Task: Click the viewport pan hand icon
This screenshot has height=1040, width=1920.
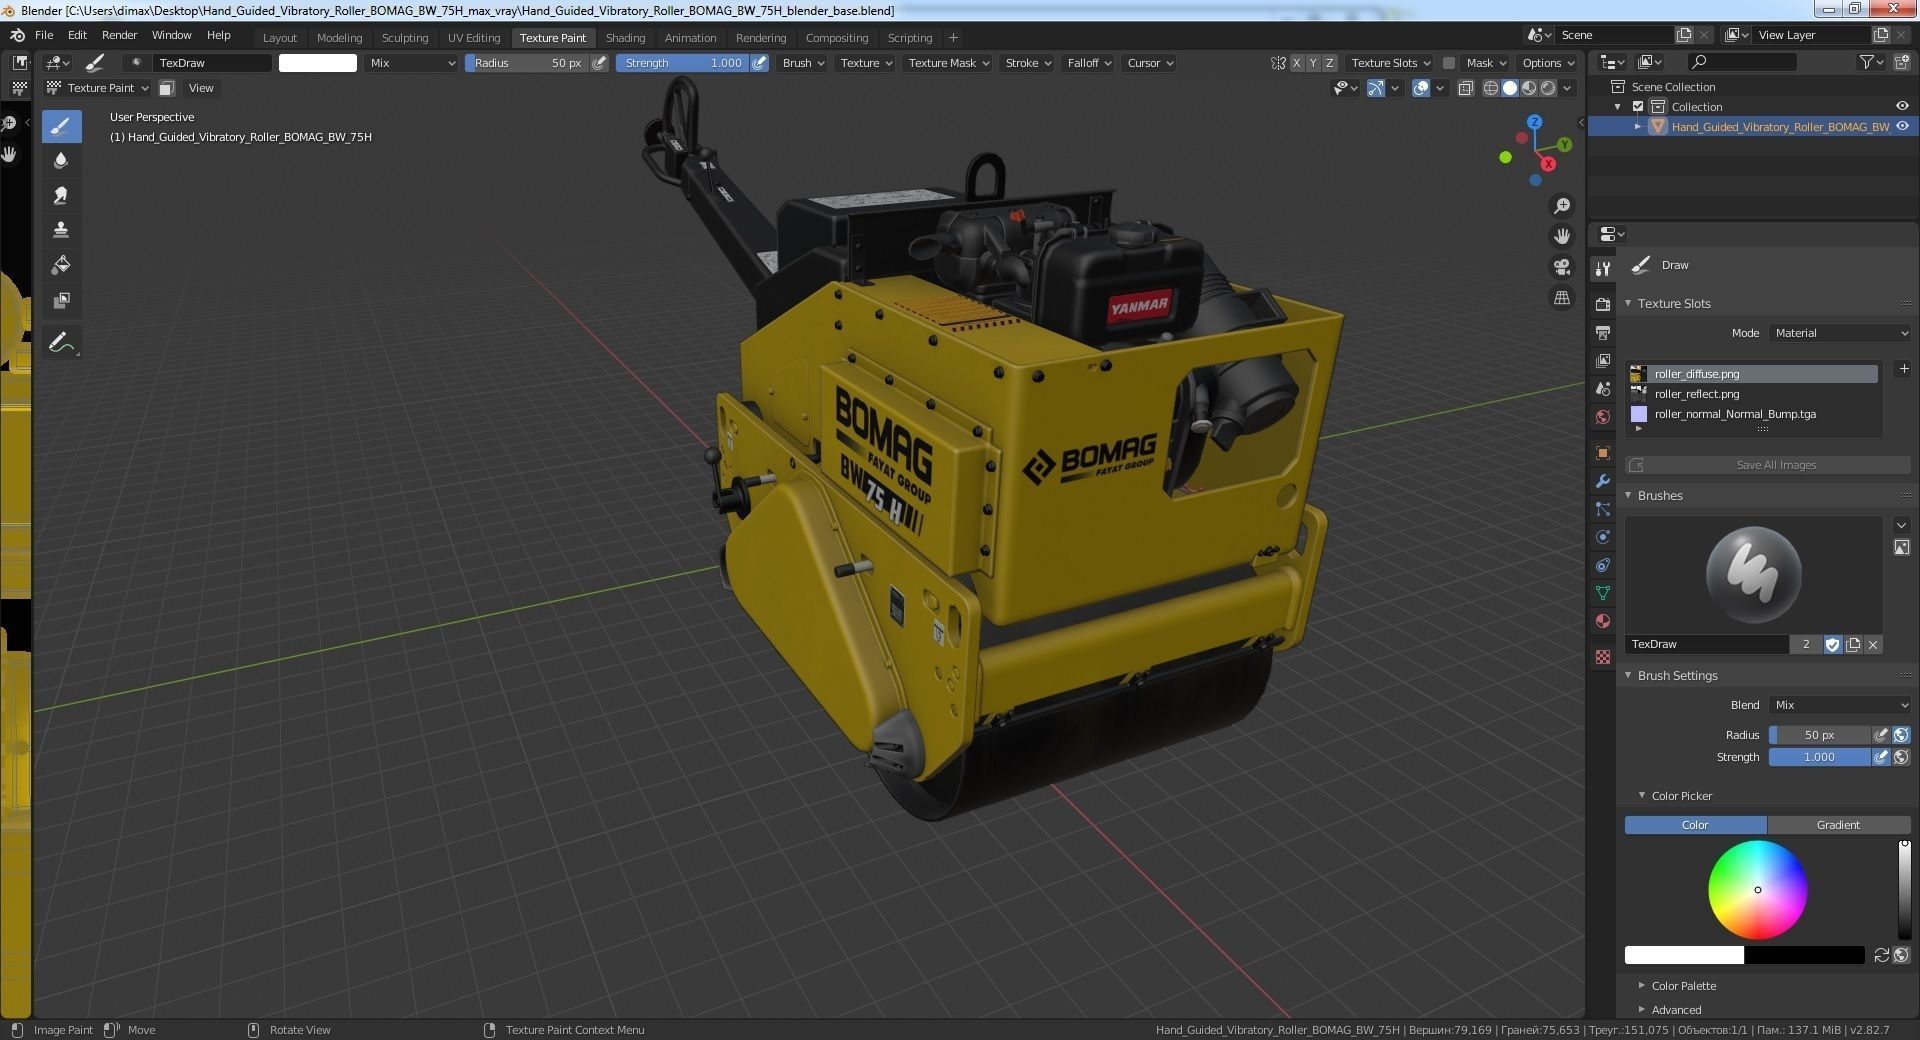Action: [x=1561, y=236]
